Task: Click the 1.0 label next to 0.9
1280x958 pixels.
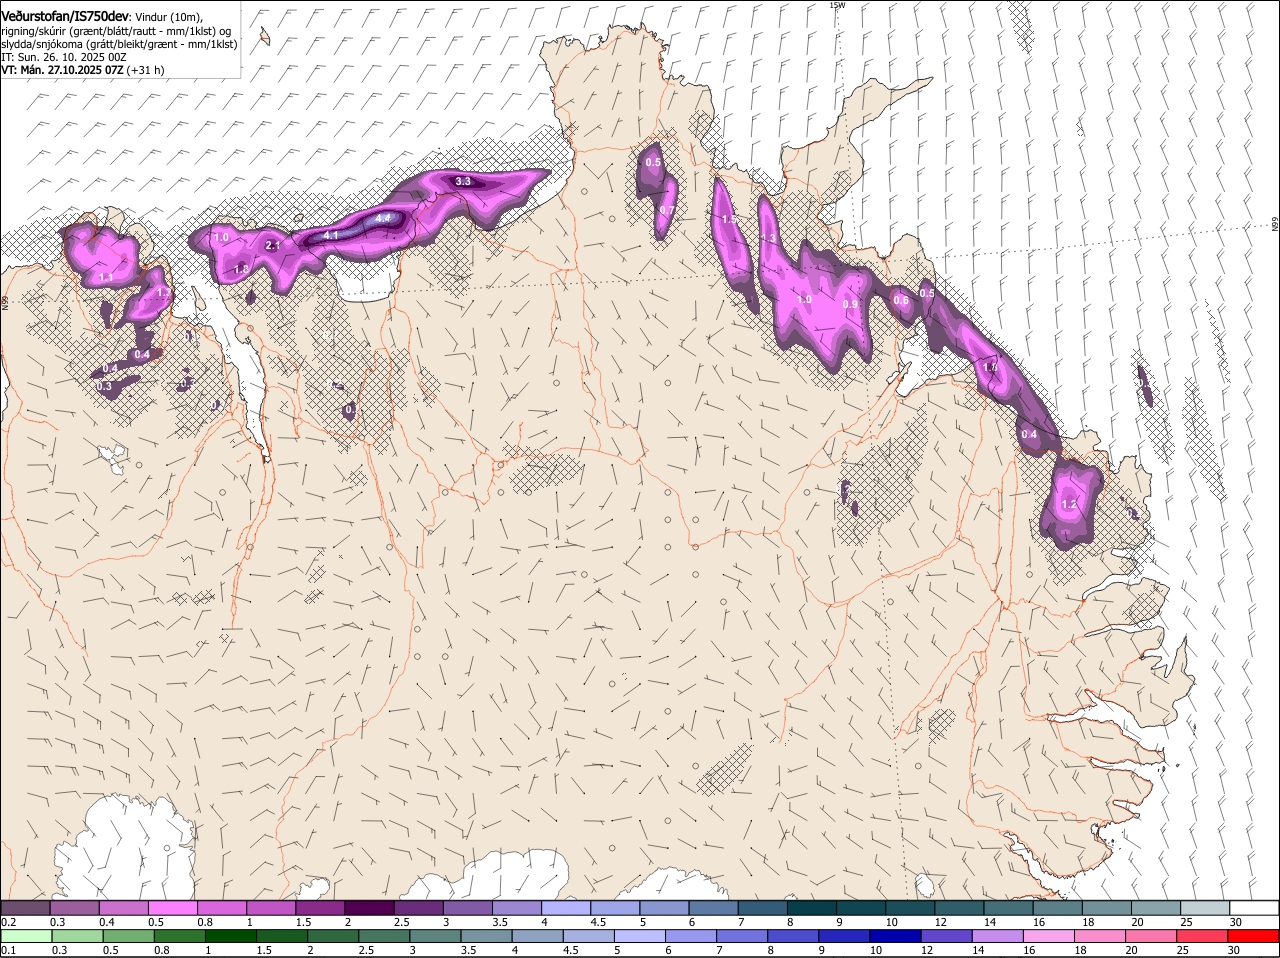Action: pyautogui.click(x=804, y=299)
